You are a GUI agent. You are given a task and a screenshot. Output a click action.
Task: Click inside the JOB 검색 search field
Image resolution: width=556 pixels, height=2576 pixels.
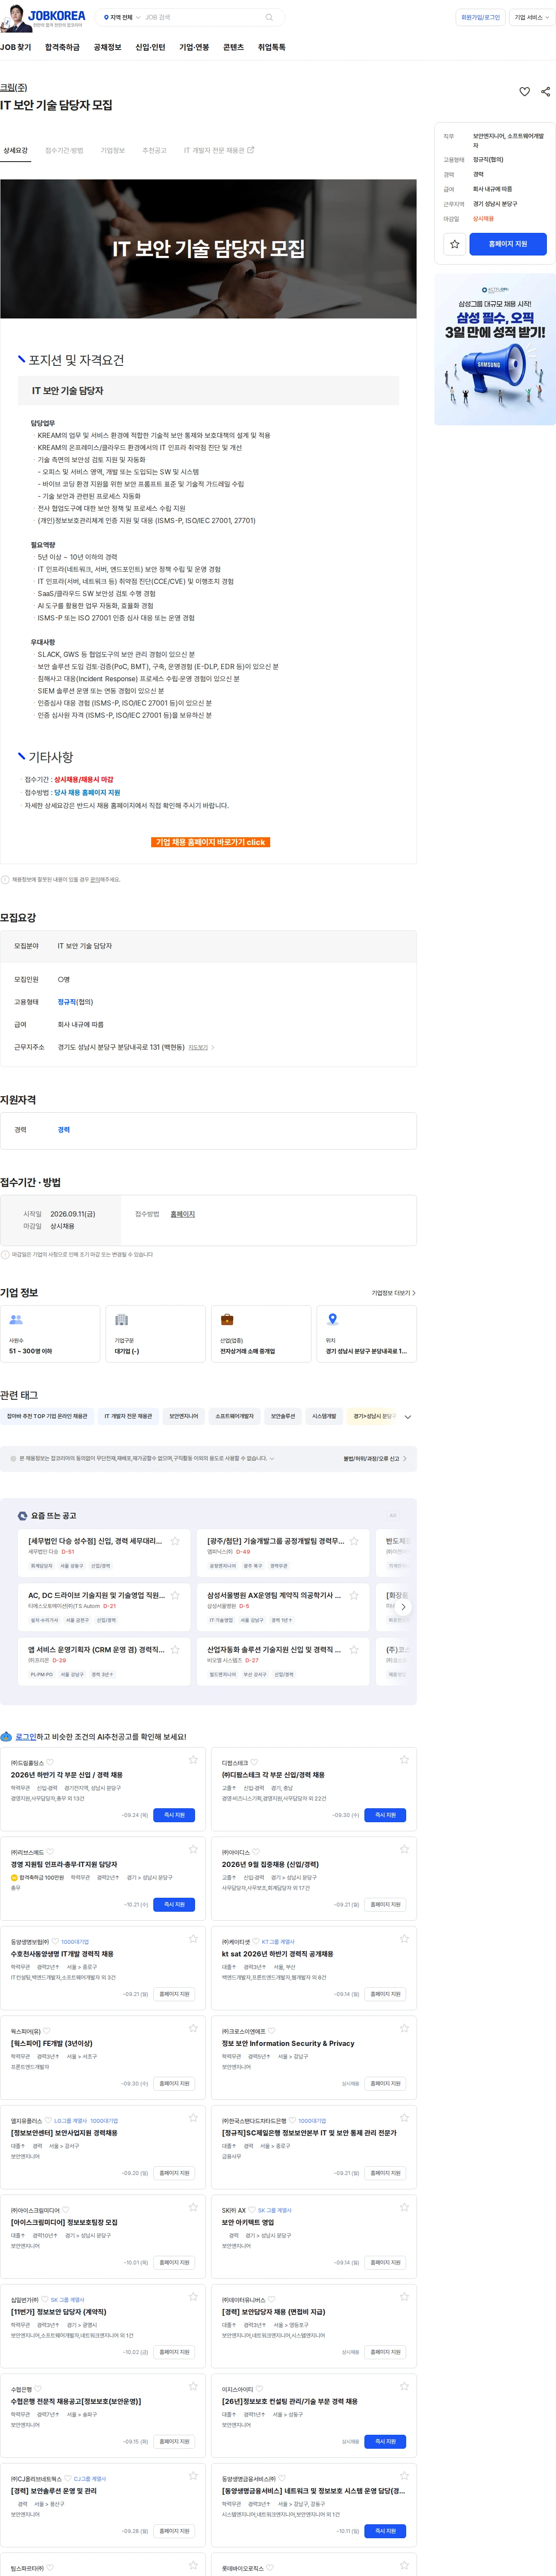[x=203, y=17]
